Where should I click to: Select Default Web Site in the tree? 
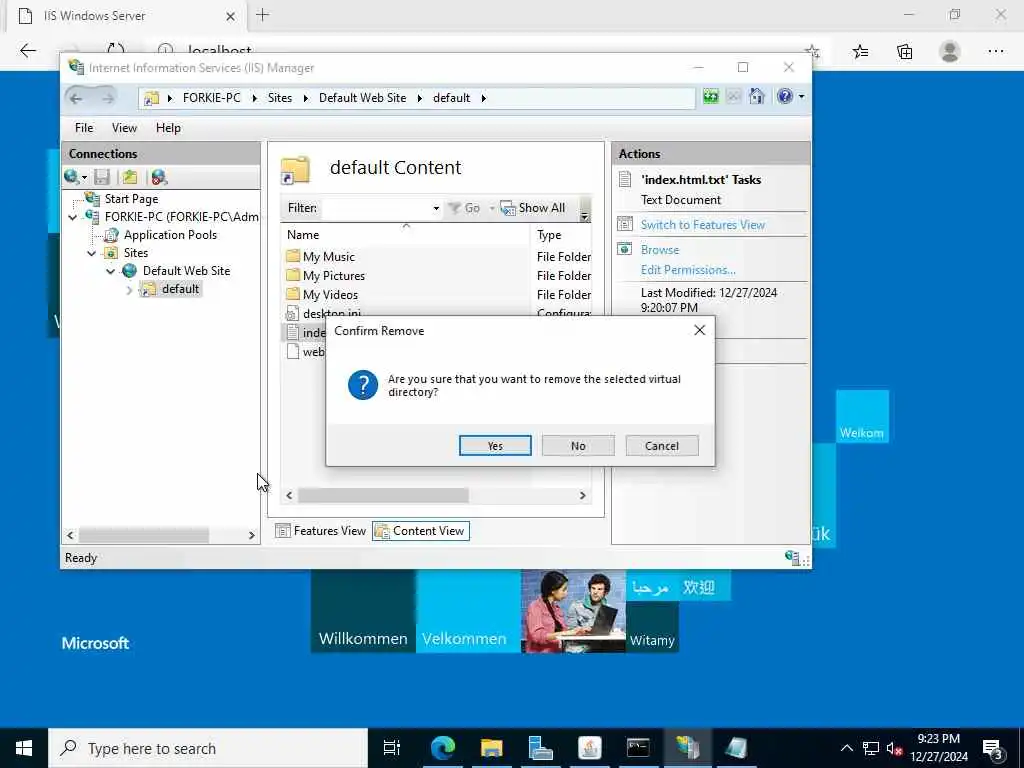pos(186,270)
